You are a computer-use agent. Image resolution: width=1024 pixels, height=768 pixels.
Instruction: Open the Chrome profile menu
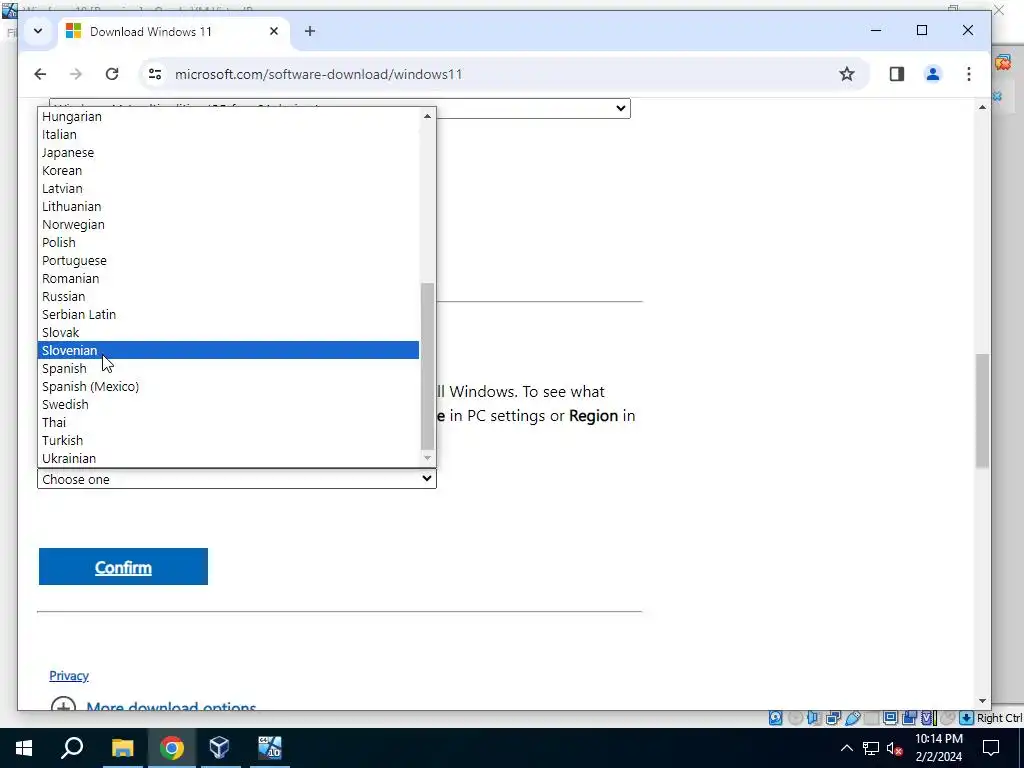[x=933, y=74]
